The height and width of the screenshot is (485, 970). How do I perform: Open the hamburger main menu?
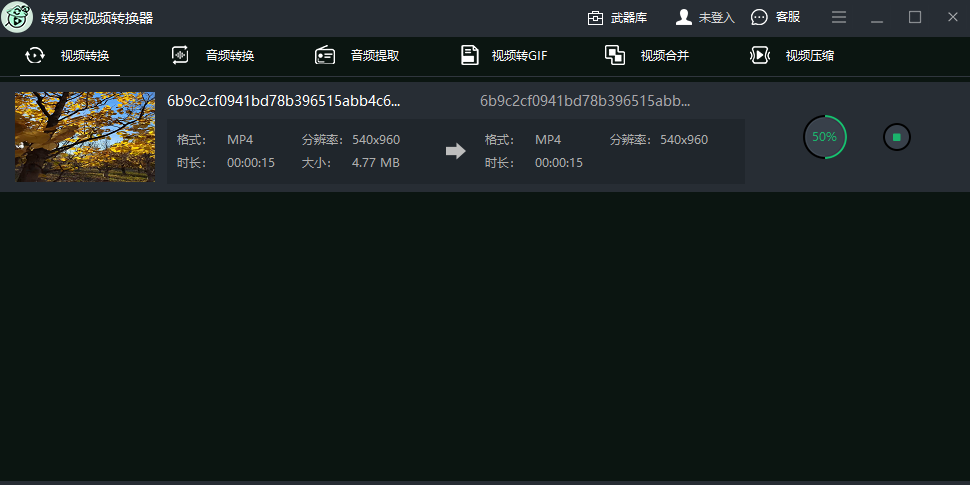click(839, 18)
